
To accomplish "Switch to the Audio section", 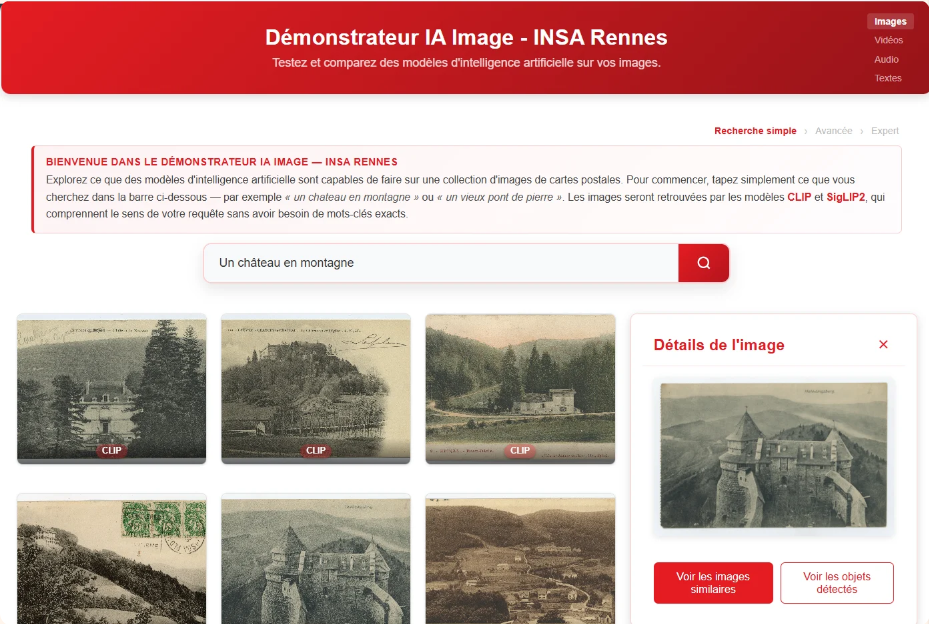I will click(x=886, y=59).
